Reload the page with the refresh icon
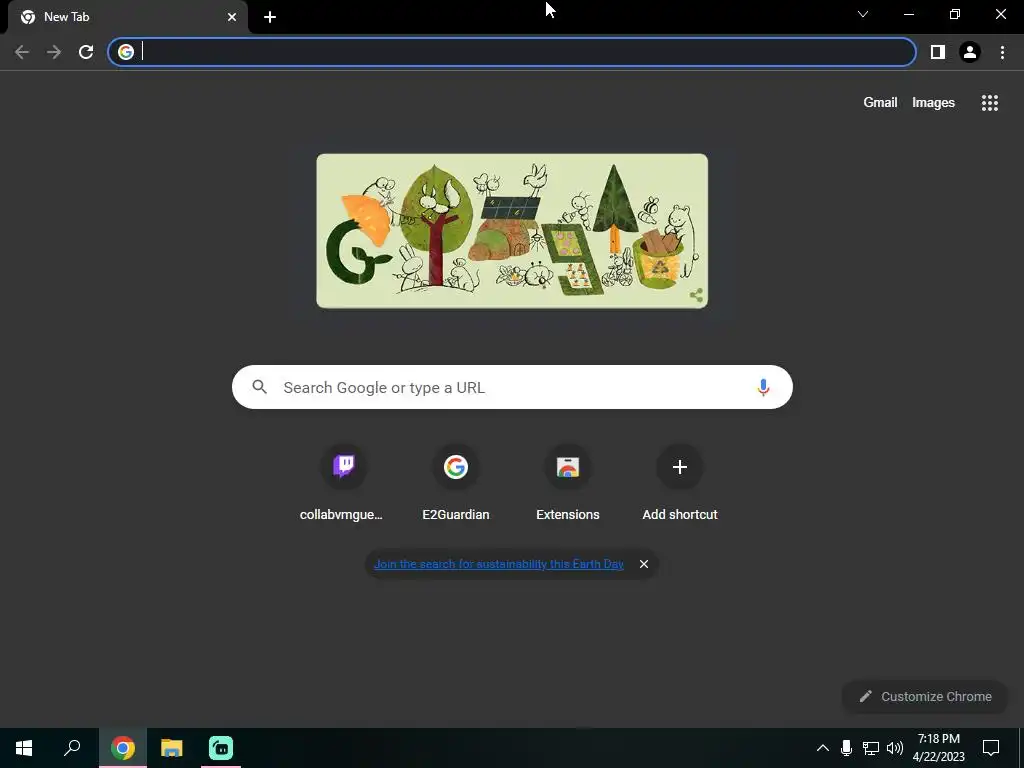The height and width of the screenshot is (768, 1024). pyautogui.click(x=86, y=52)
